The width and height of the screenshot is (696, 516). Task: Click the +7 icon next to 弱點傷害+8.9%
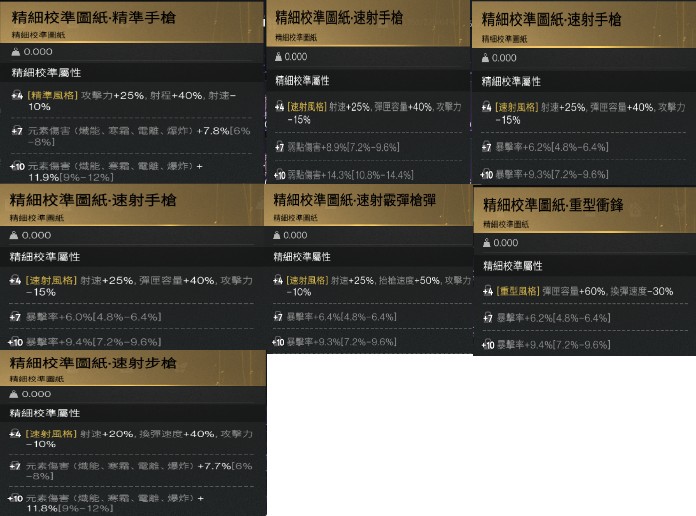click(x=279, y=147)
